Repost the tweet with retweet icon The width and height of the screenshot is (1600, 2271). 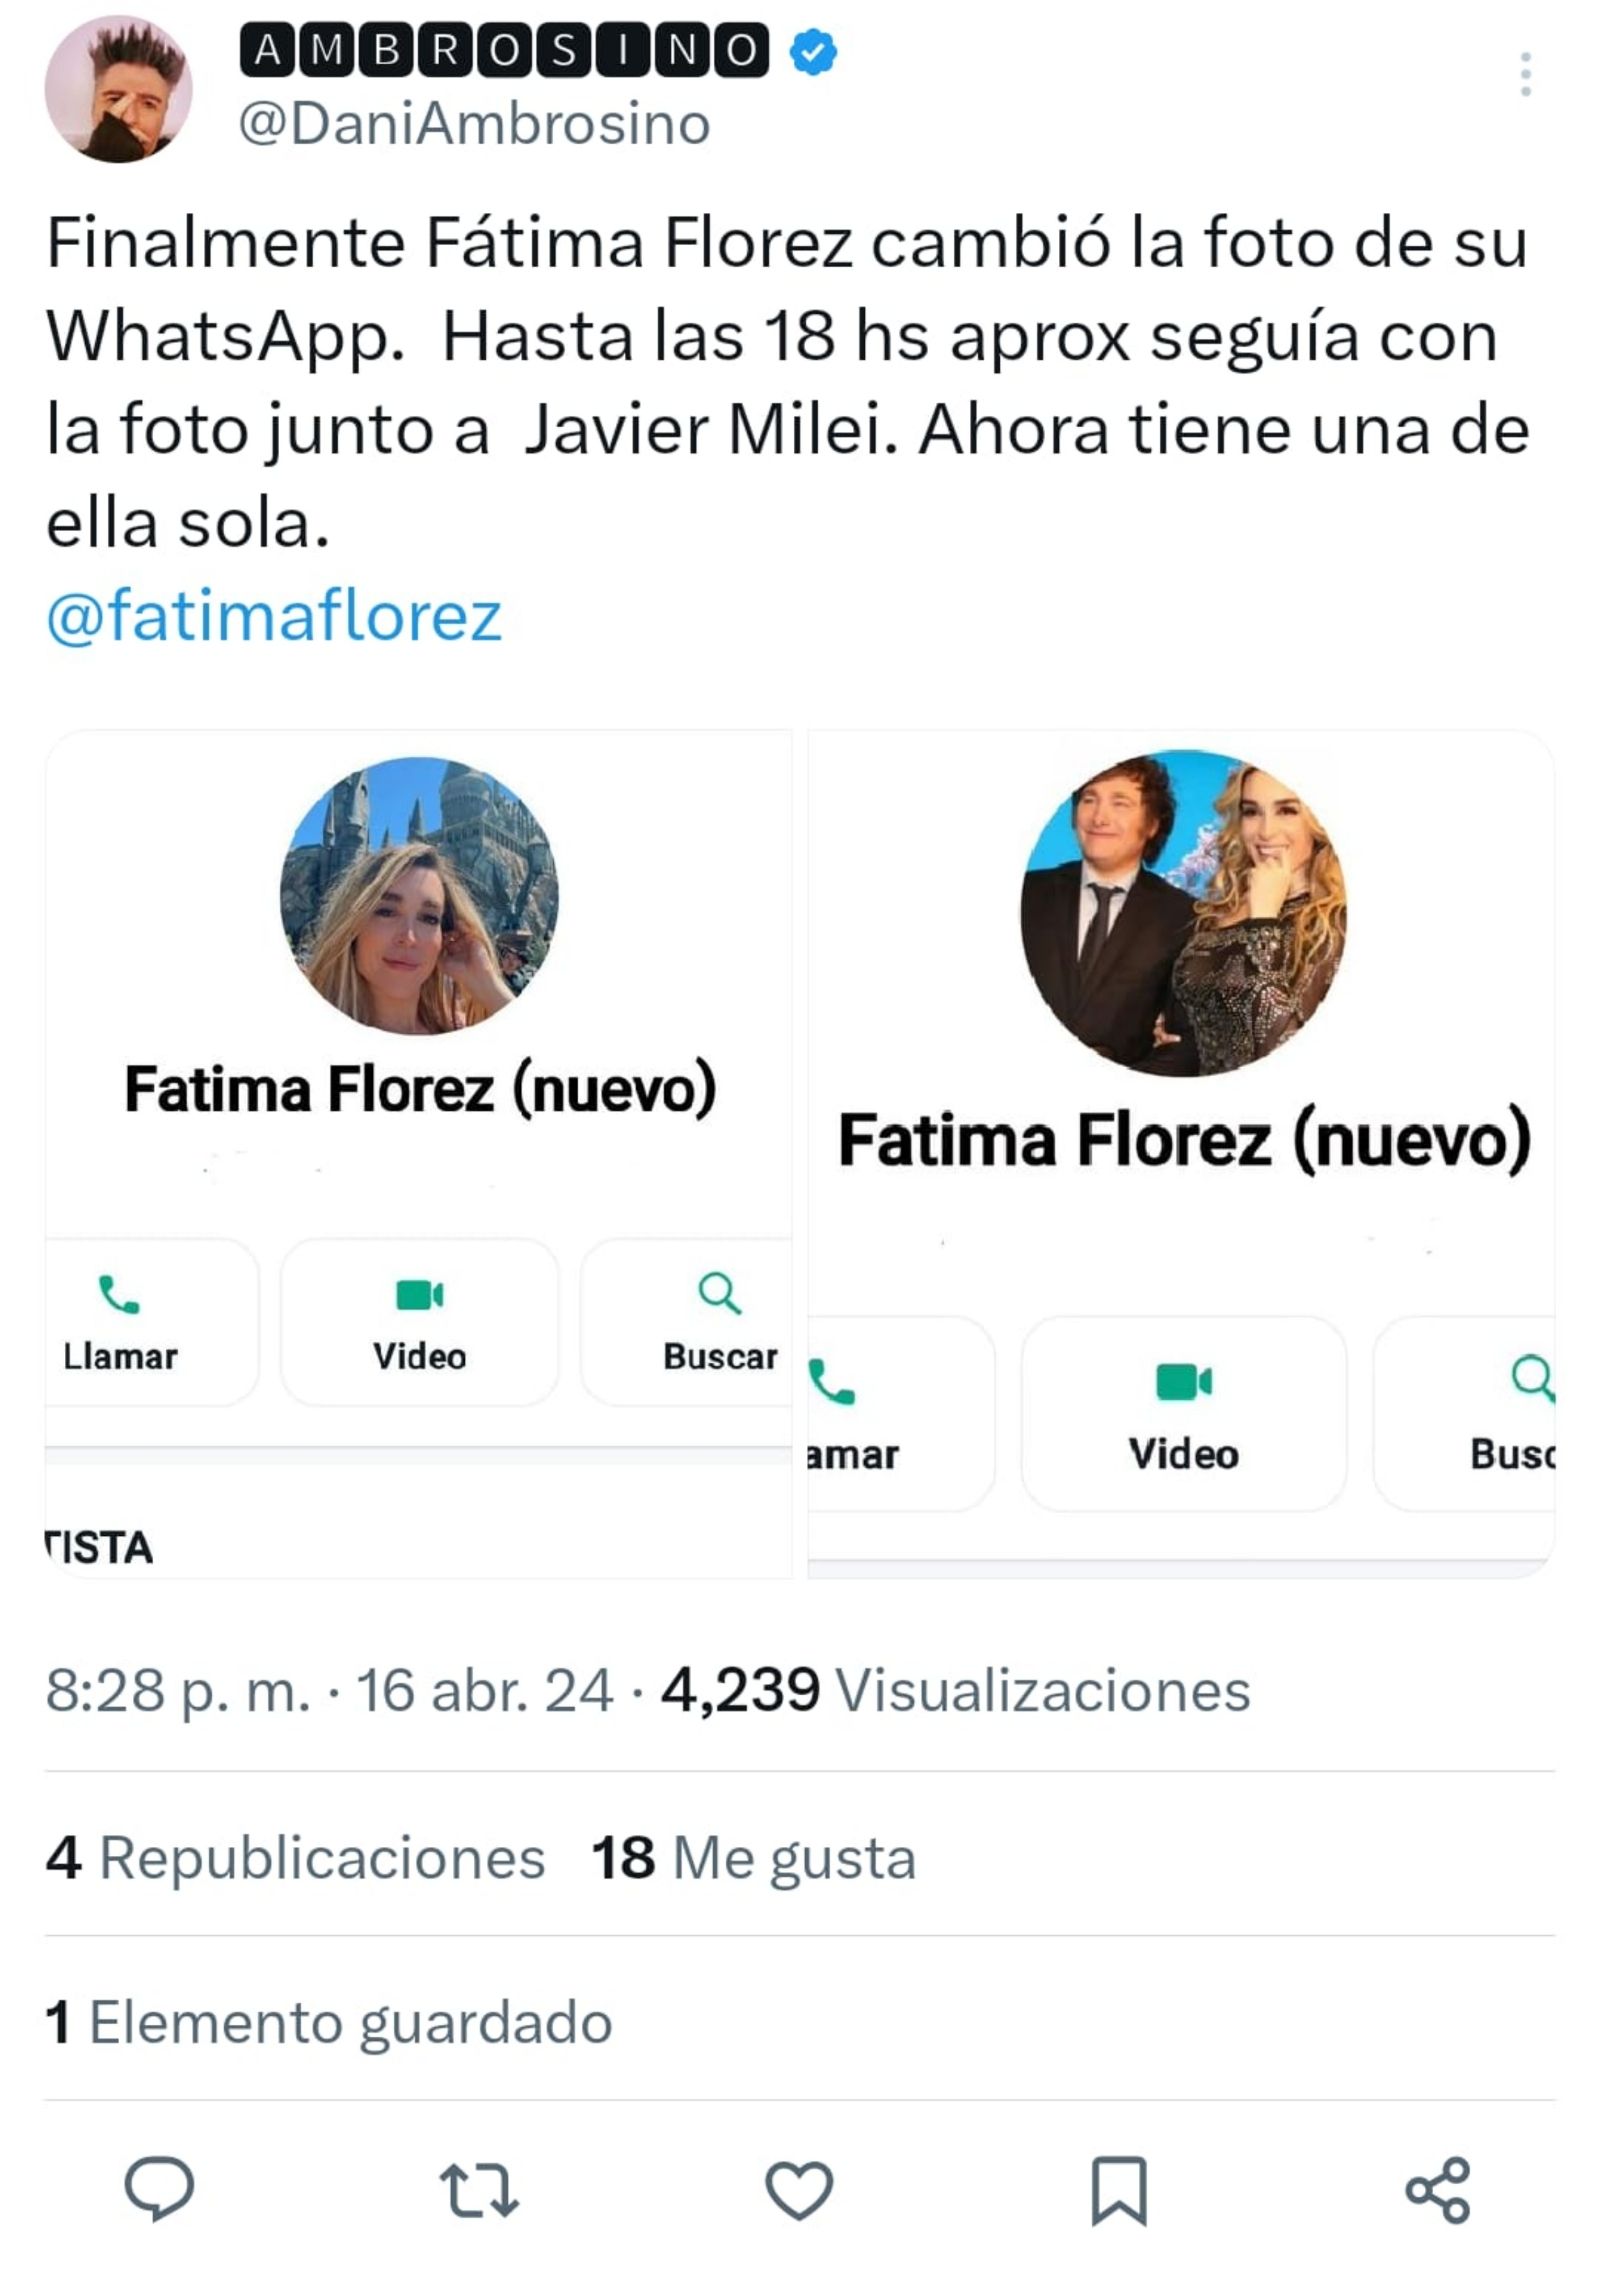pyautogui.click(x=479, y=2189)
